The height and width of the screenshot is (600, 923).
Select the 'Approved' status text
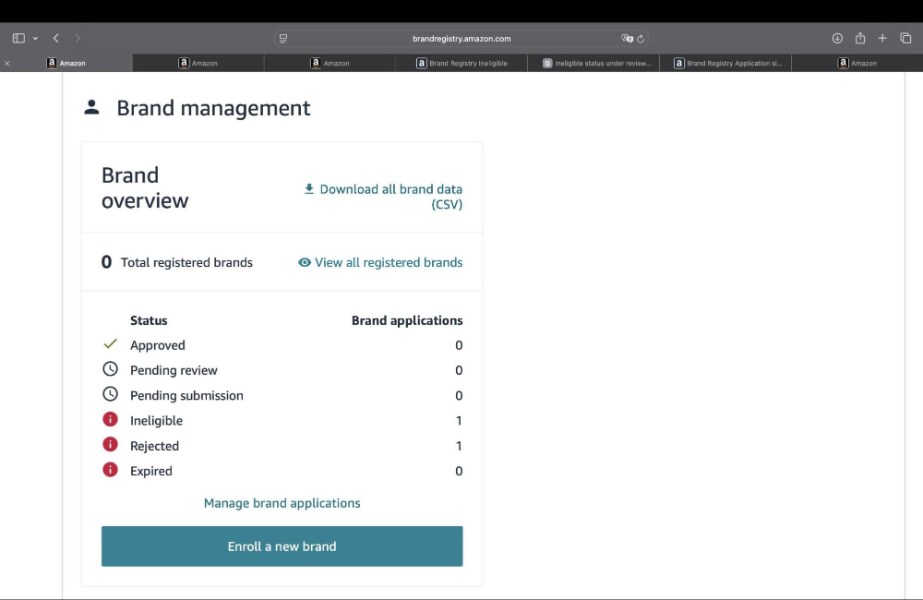pyautogui.click(x=157, y=346)
